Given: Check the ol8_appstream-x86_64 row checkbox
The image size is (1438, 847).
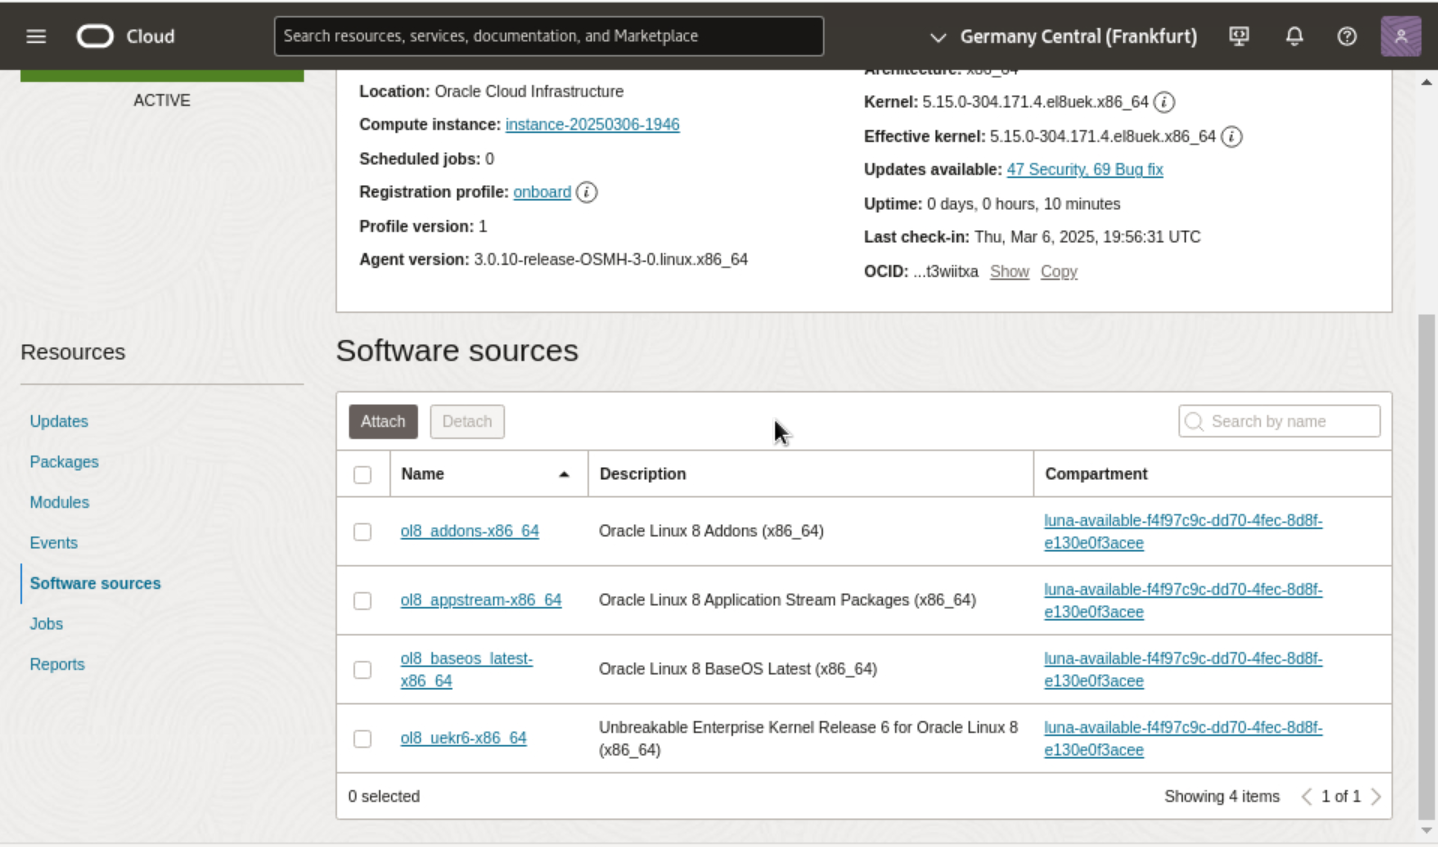Looking at the screenshot, I should coord(362,601).
